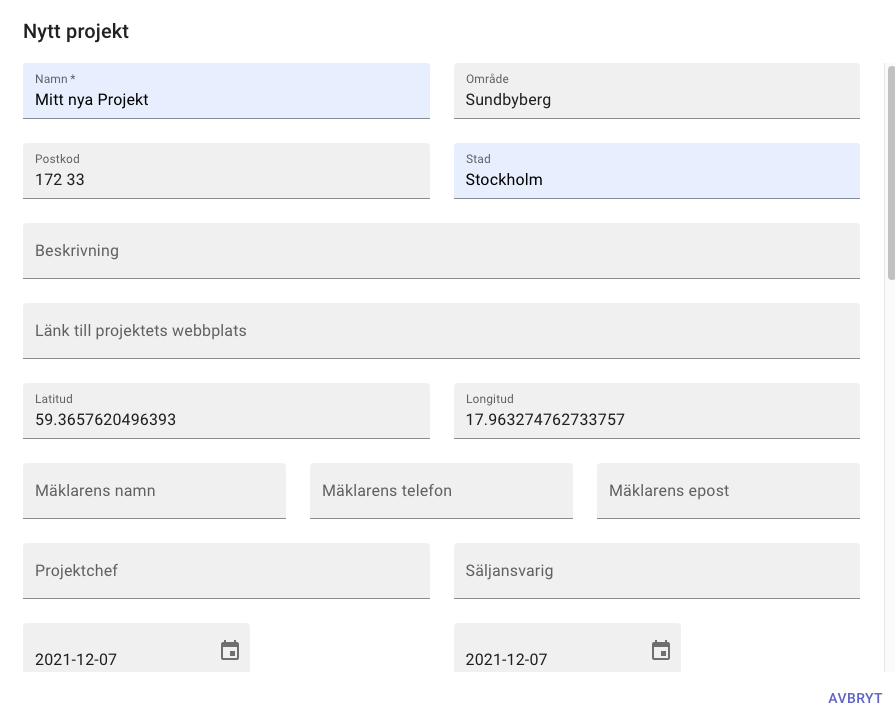This screenshot has height=719, width=895.
Task: Open calendar picker on right date field
Action: (x=661, y=651)
